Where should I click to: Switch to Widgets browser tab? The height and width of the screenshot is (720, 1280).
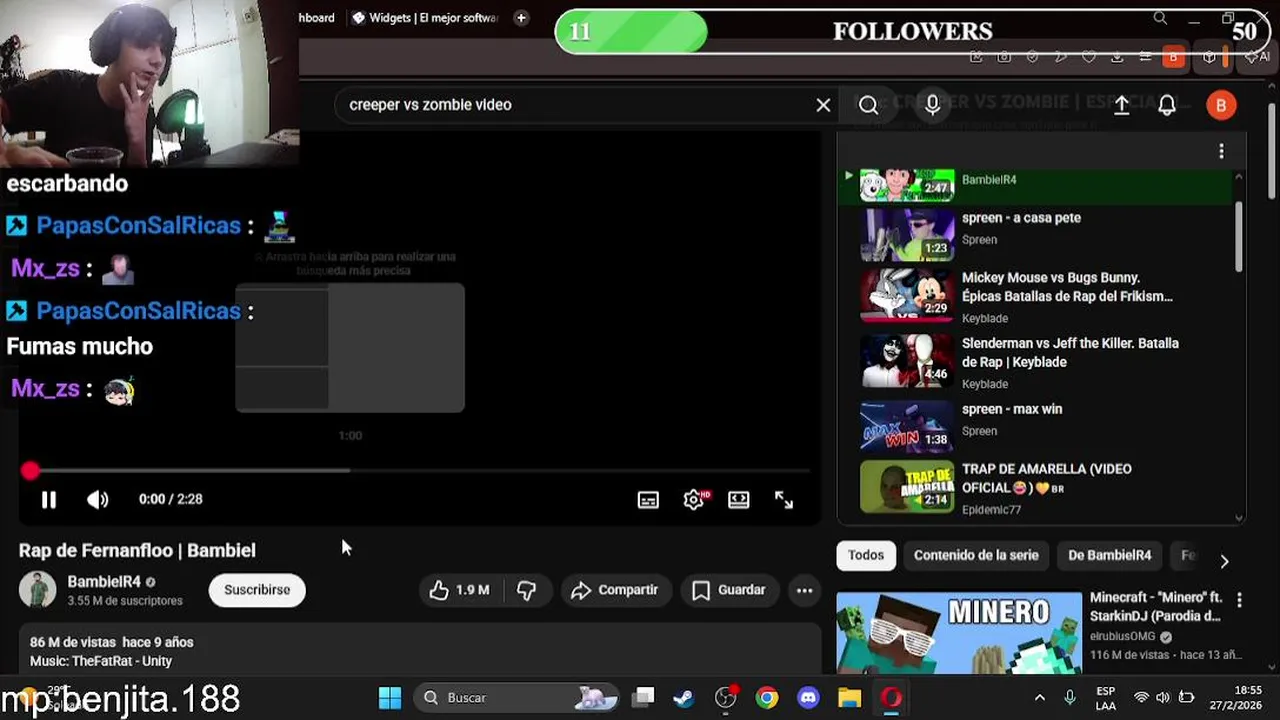[x=424, y=18]
